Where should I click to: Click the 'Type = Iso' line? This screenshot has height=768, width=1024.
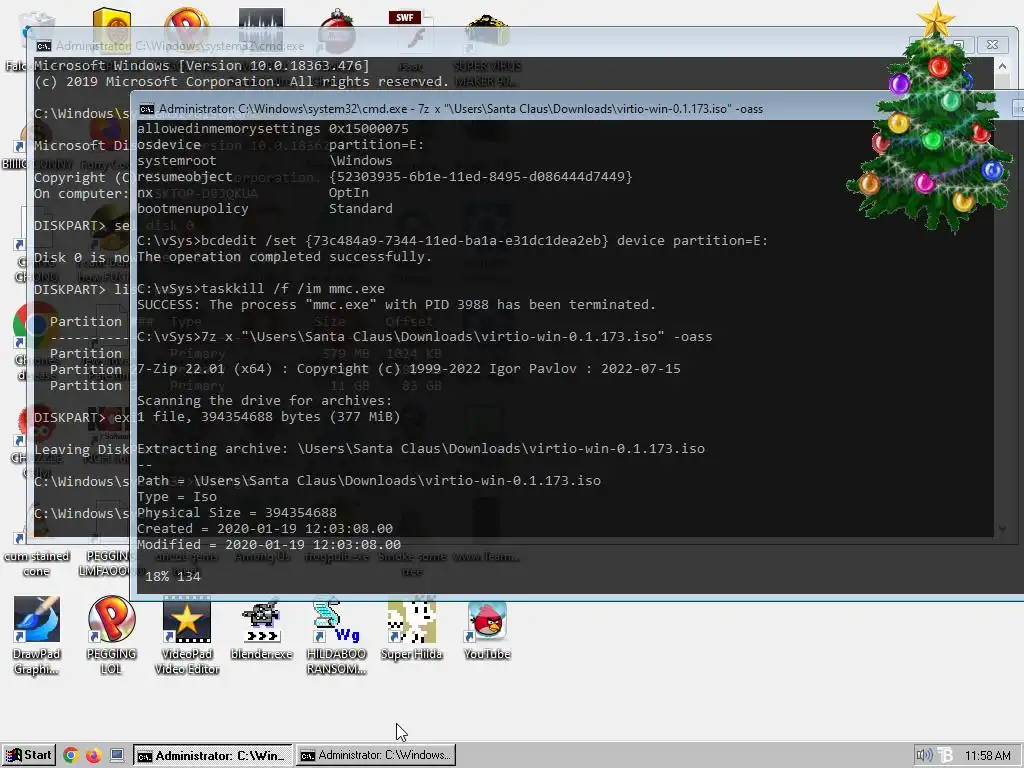coord(177,496)
